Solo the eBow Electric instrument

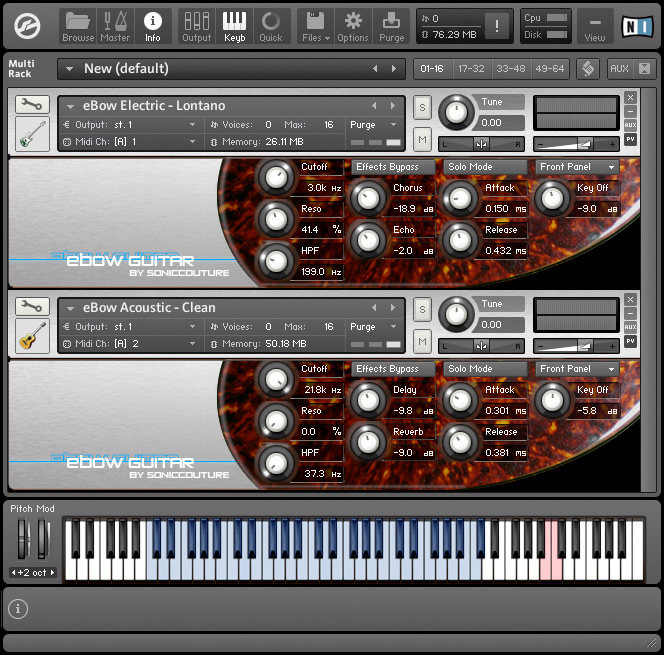coord(422,108)
